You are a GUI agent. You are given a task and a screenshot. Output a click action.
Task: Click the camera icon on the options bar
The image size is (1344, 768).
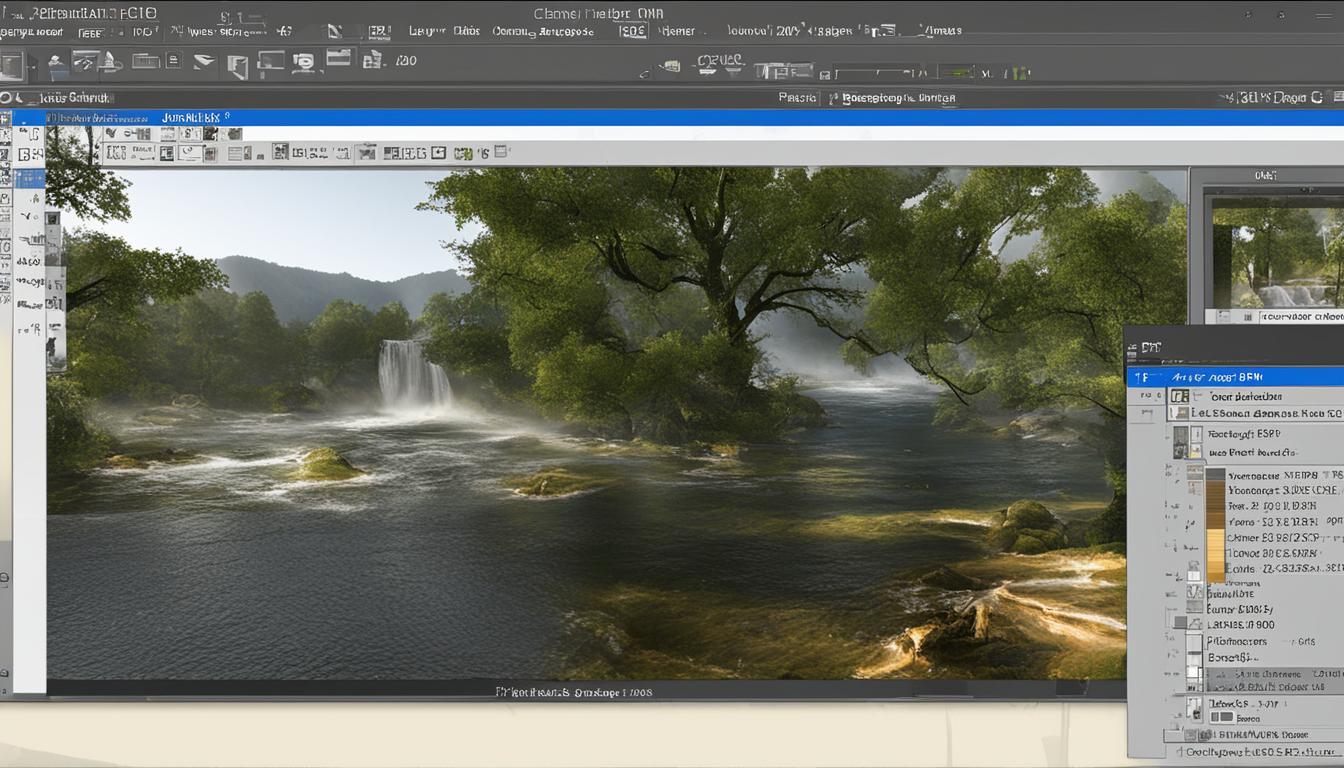[307, 62]
